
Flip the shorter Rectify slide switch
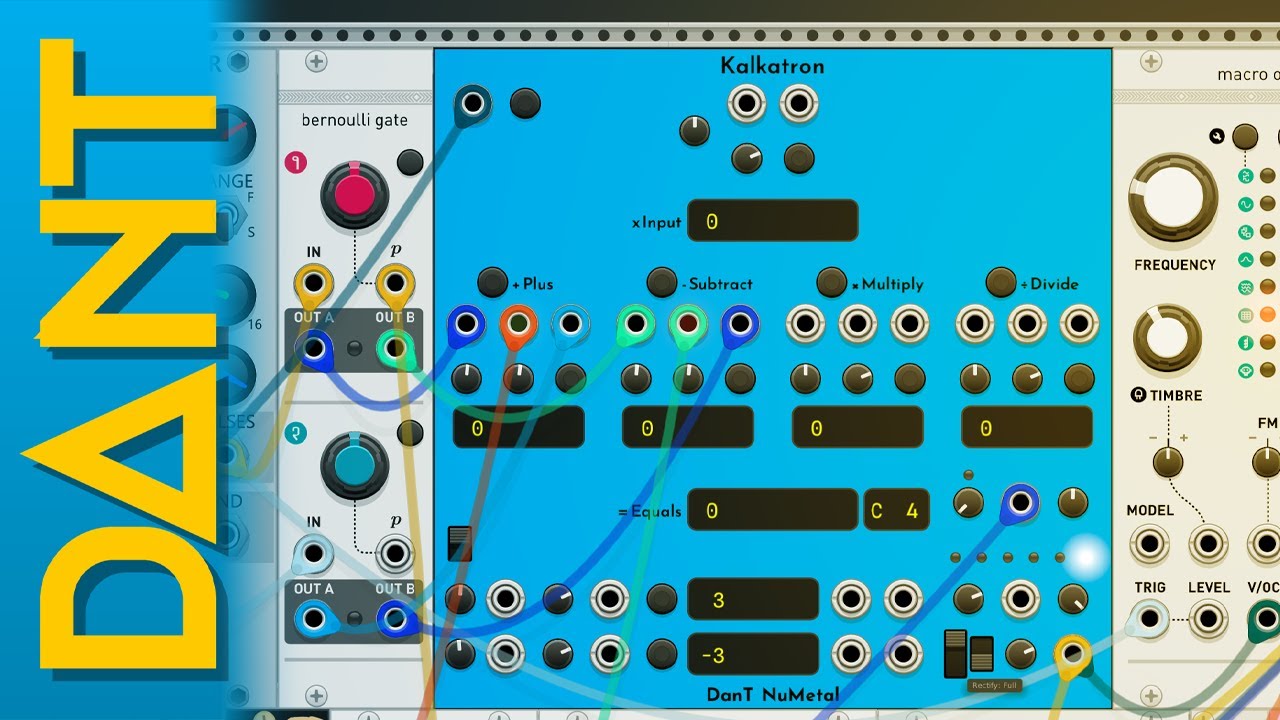(x=982, y=653)
